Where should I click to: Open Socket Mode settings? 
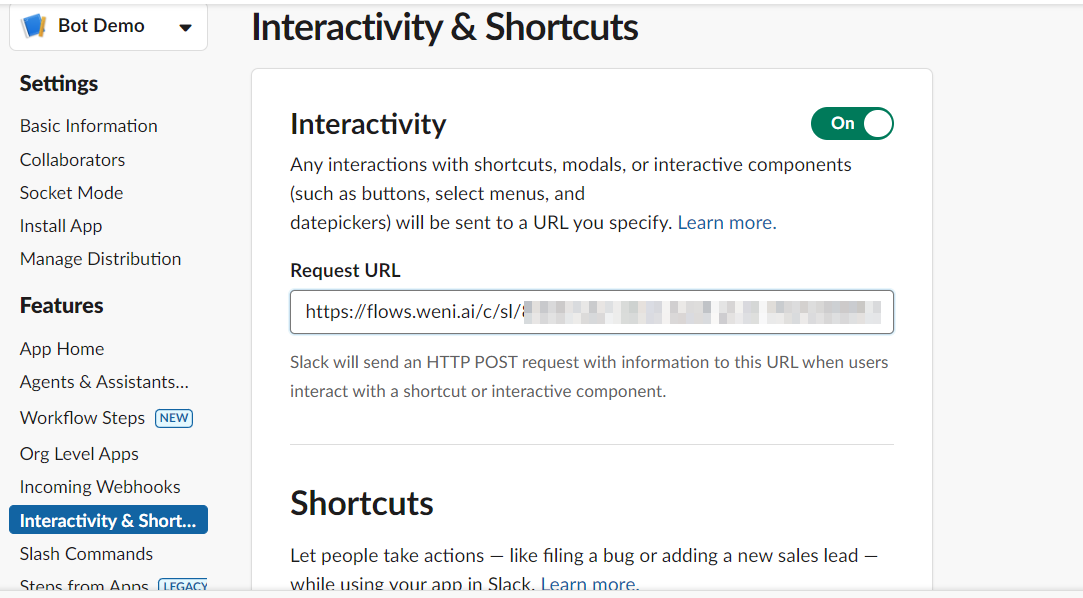[x=70, y=192]
